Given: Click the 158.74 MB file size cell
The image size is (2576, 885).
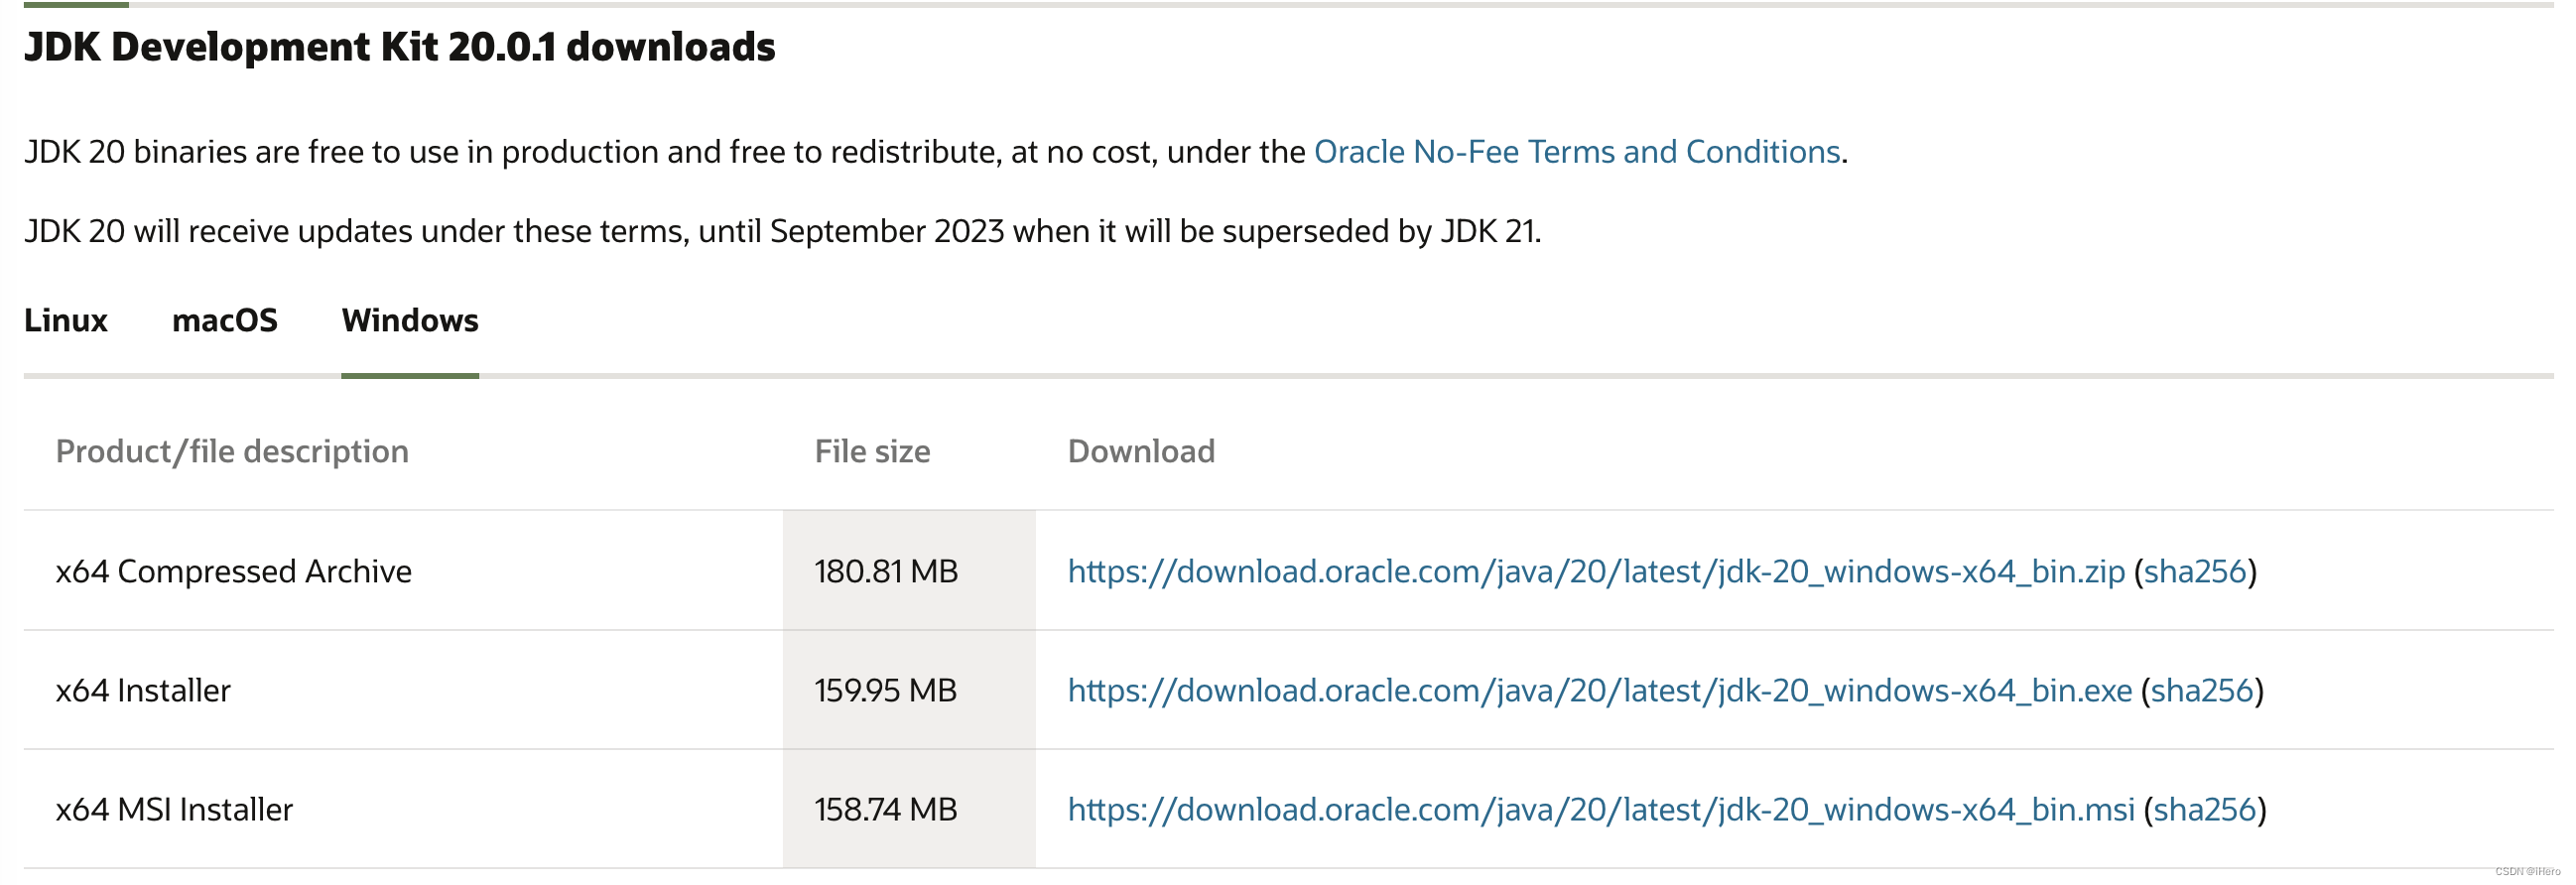Looking at the screenshot, I should point(884,808).
